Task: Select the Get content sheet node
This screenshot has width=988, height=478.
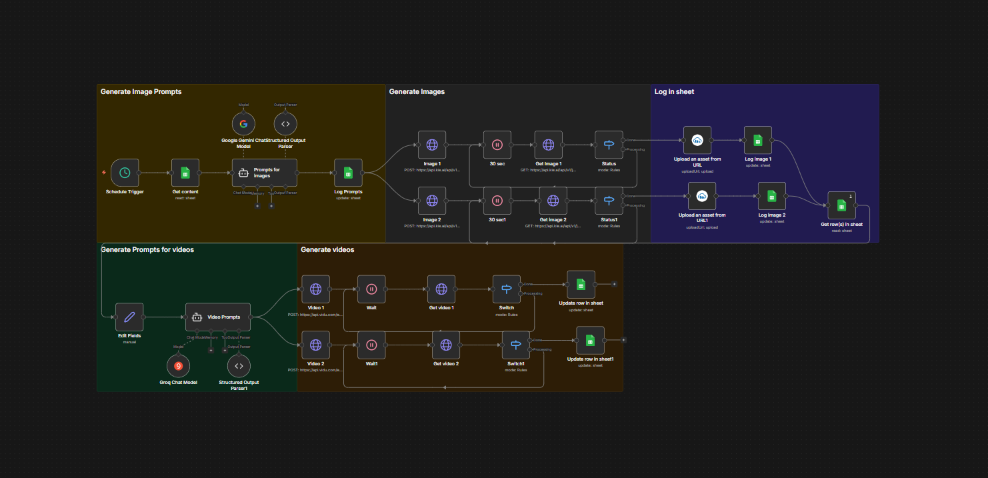Action: pos(185,173)
